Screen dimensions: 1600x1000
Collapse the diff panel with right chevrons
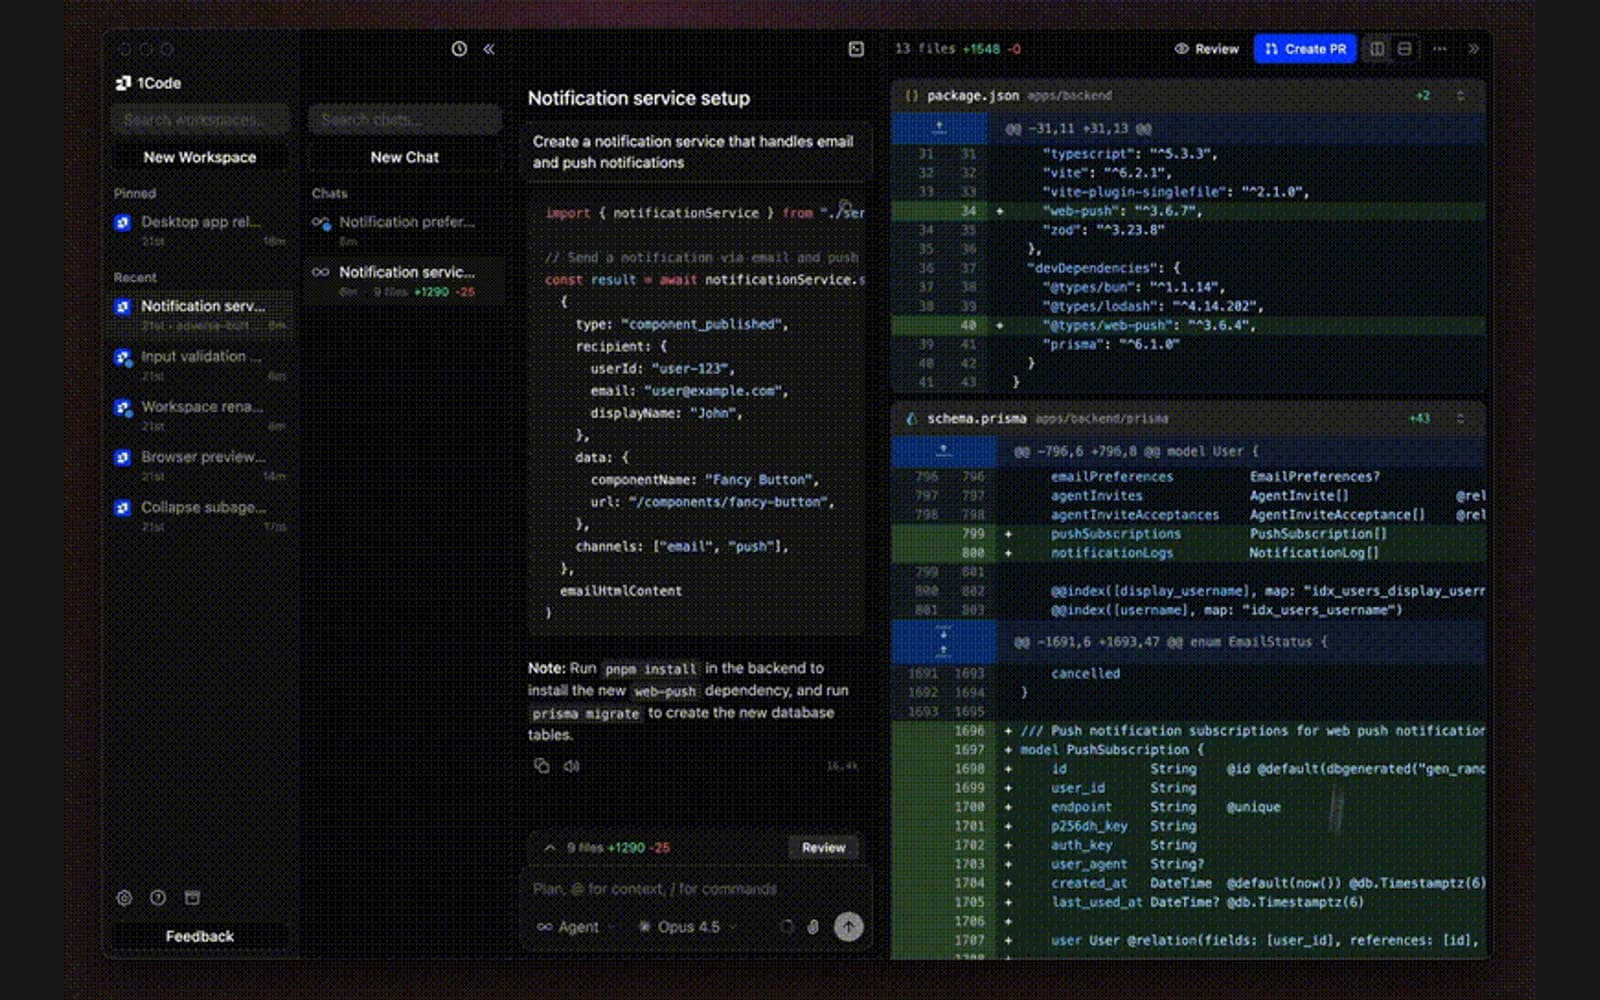[1473, 49]
